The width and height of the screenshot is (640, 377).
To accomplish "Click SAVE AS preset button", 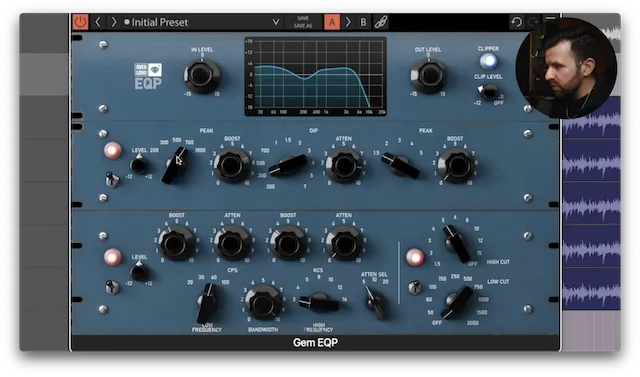I will pyautogui.click(x=303, y=26).
